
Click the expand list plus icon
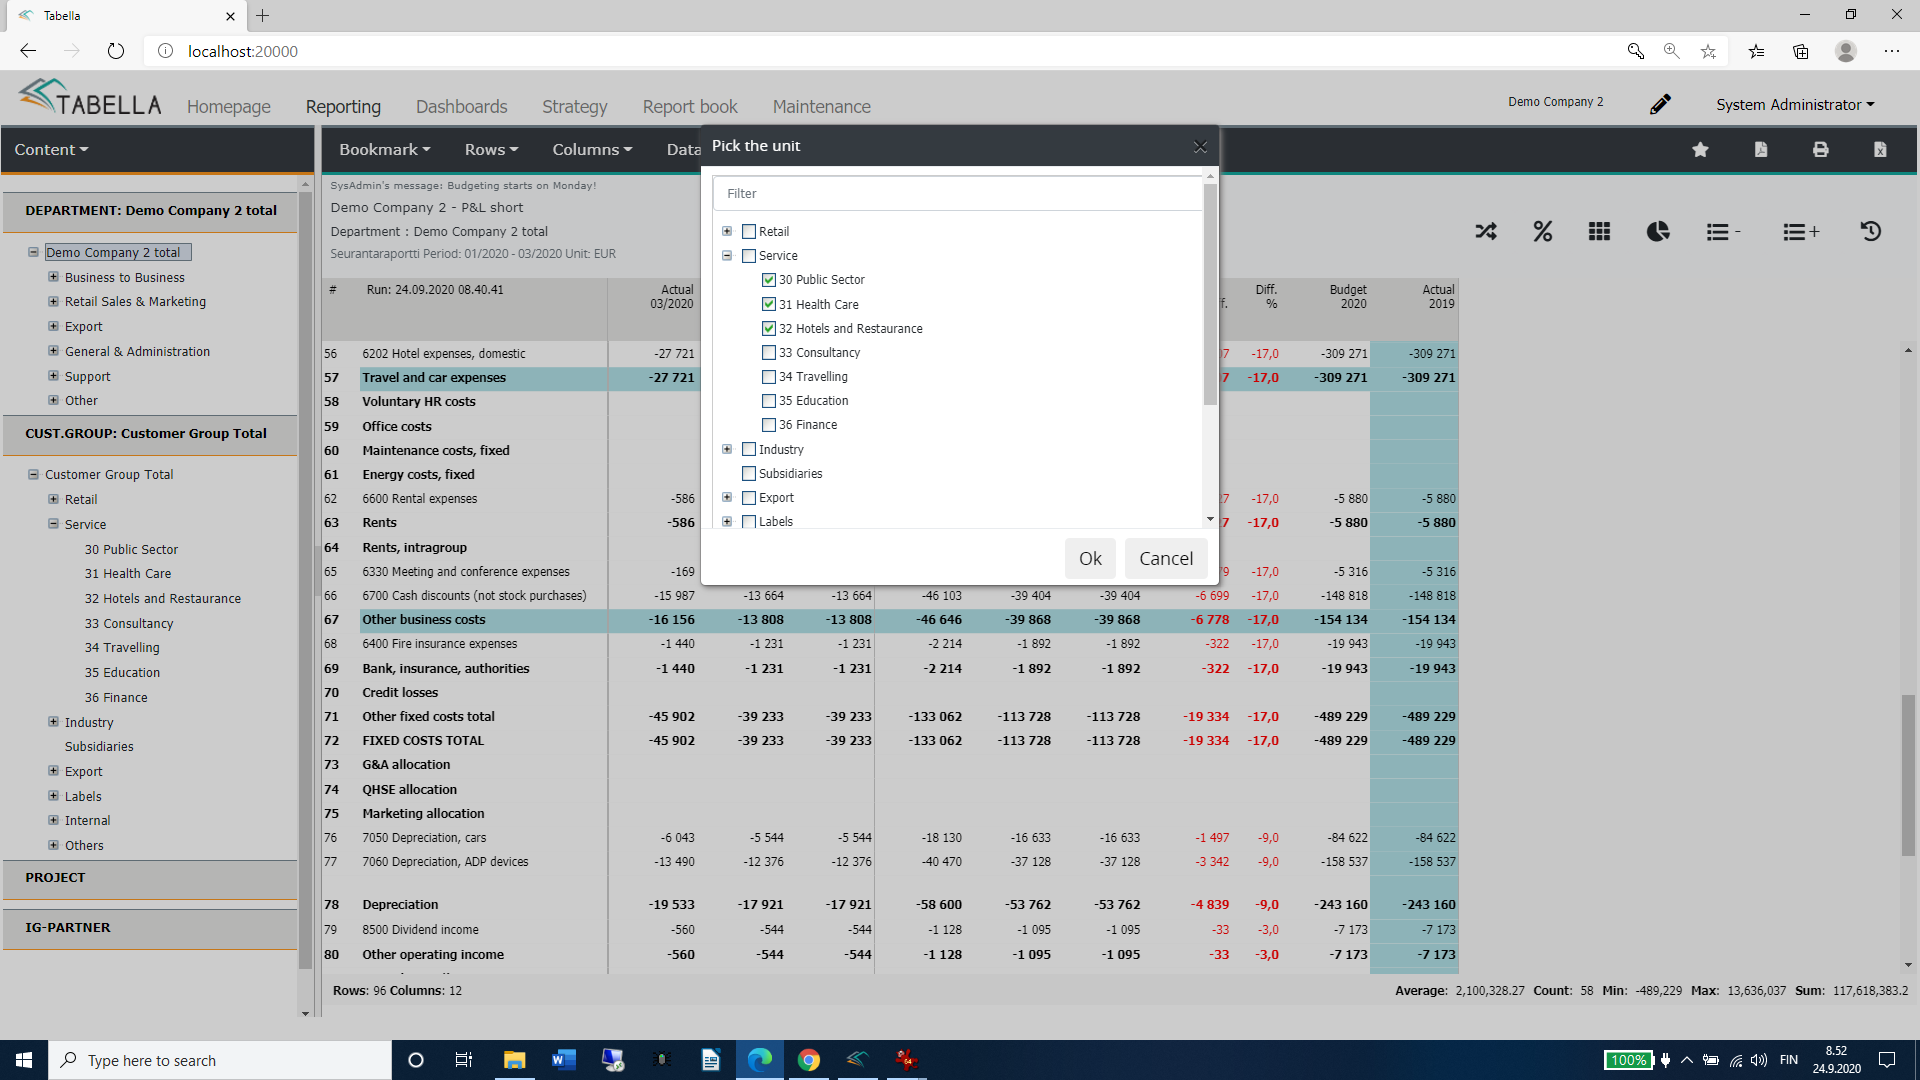coord(1800,232)
